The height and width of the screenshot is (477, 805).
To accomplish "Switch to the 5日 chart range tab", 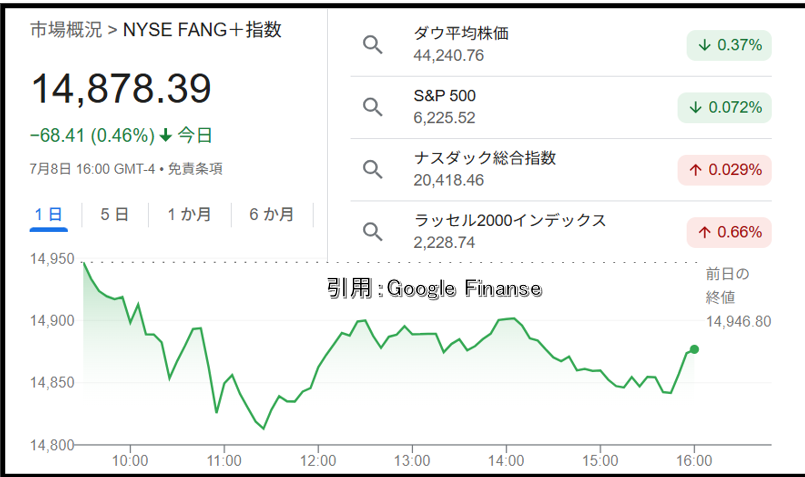I will tap(114, 215).
